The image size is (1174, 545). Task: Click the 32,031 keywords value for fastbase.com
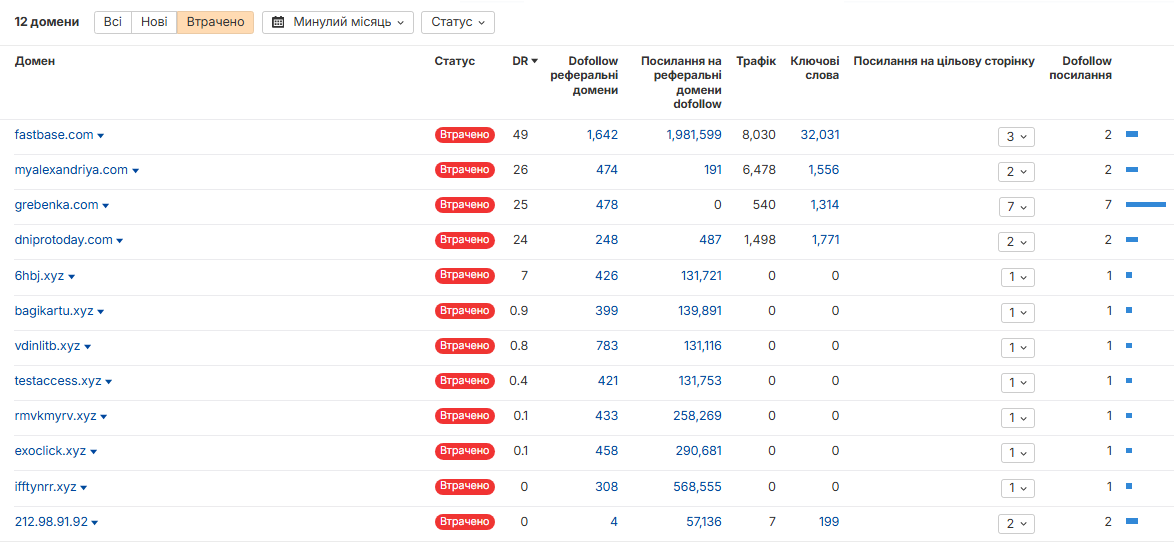click(819, 135)
